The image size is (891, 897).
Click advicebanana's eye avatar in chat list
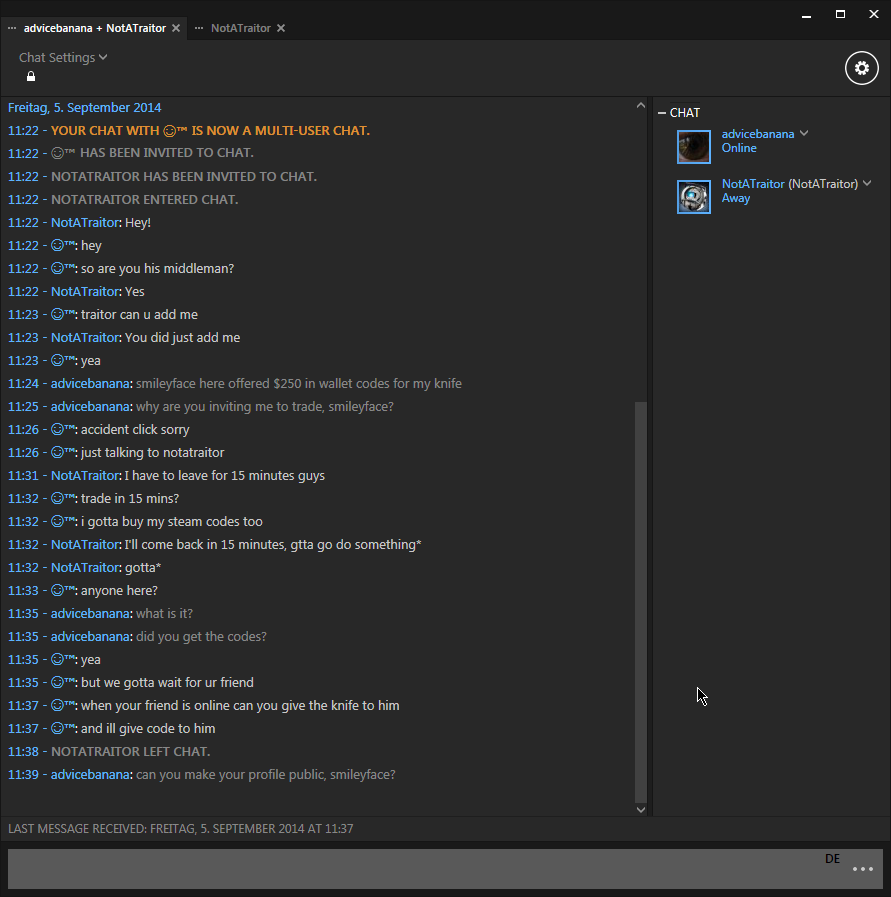694,146
